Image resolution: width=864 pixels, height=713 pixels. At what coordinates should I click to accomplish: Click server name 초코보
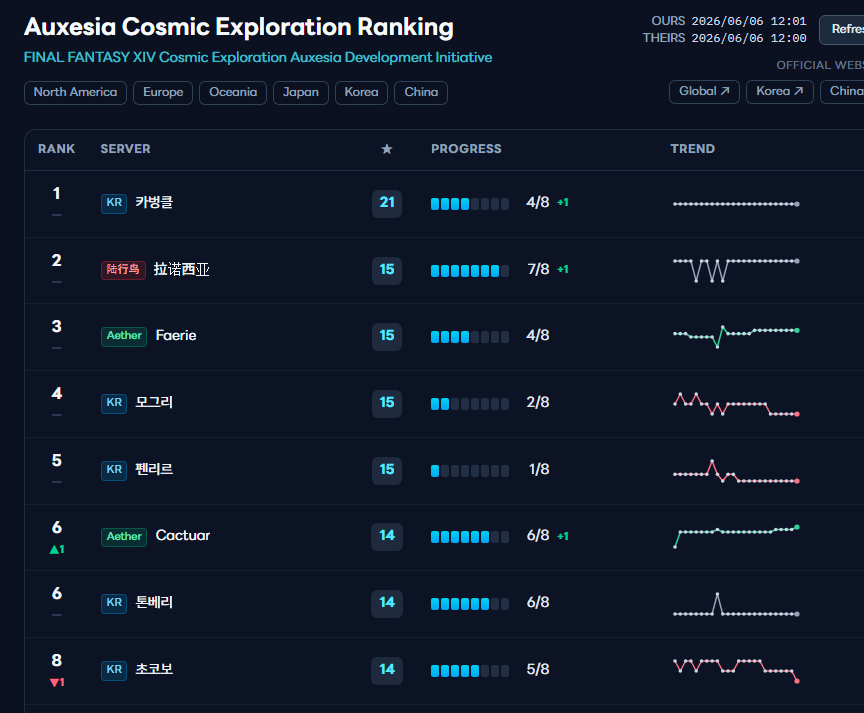154,669
